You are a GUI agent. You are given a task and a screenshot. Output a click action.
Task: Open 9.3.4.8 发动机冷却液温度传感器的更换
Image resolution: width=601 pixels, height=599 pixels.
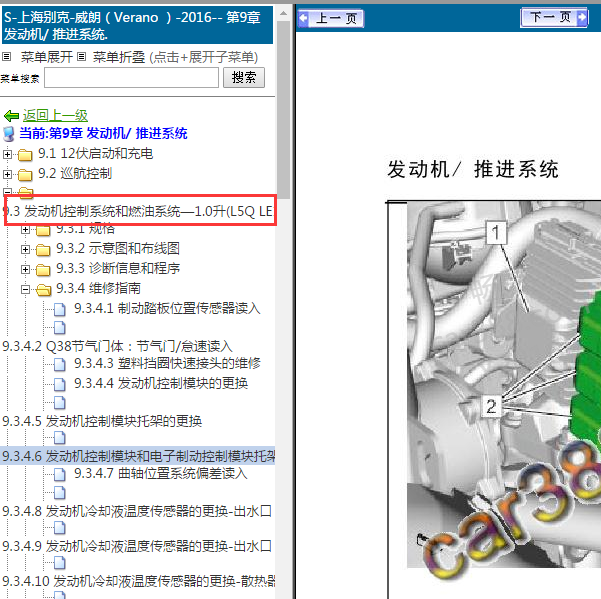tap(137, 511)
